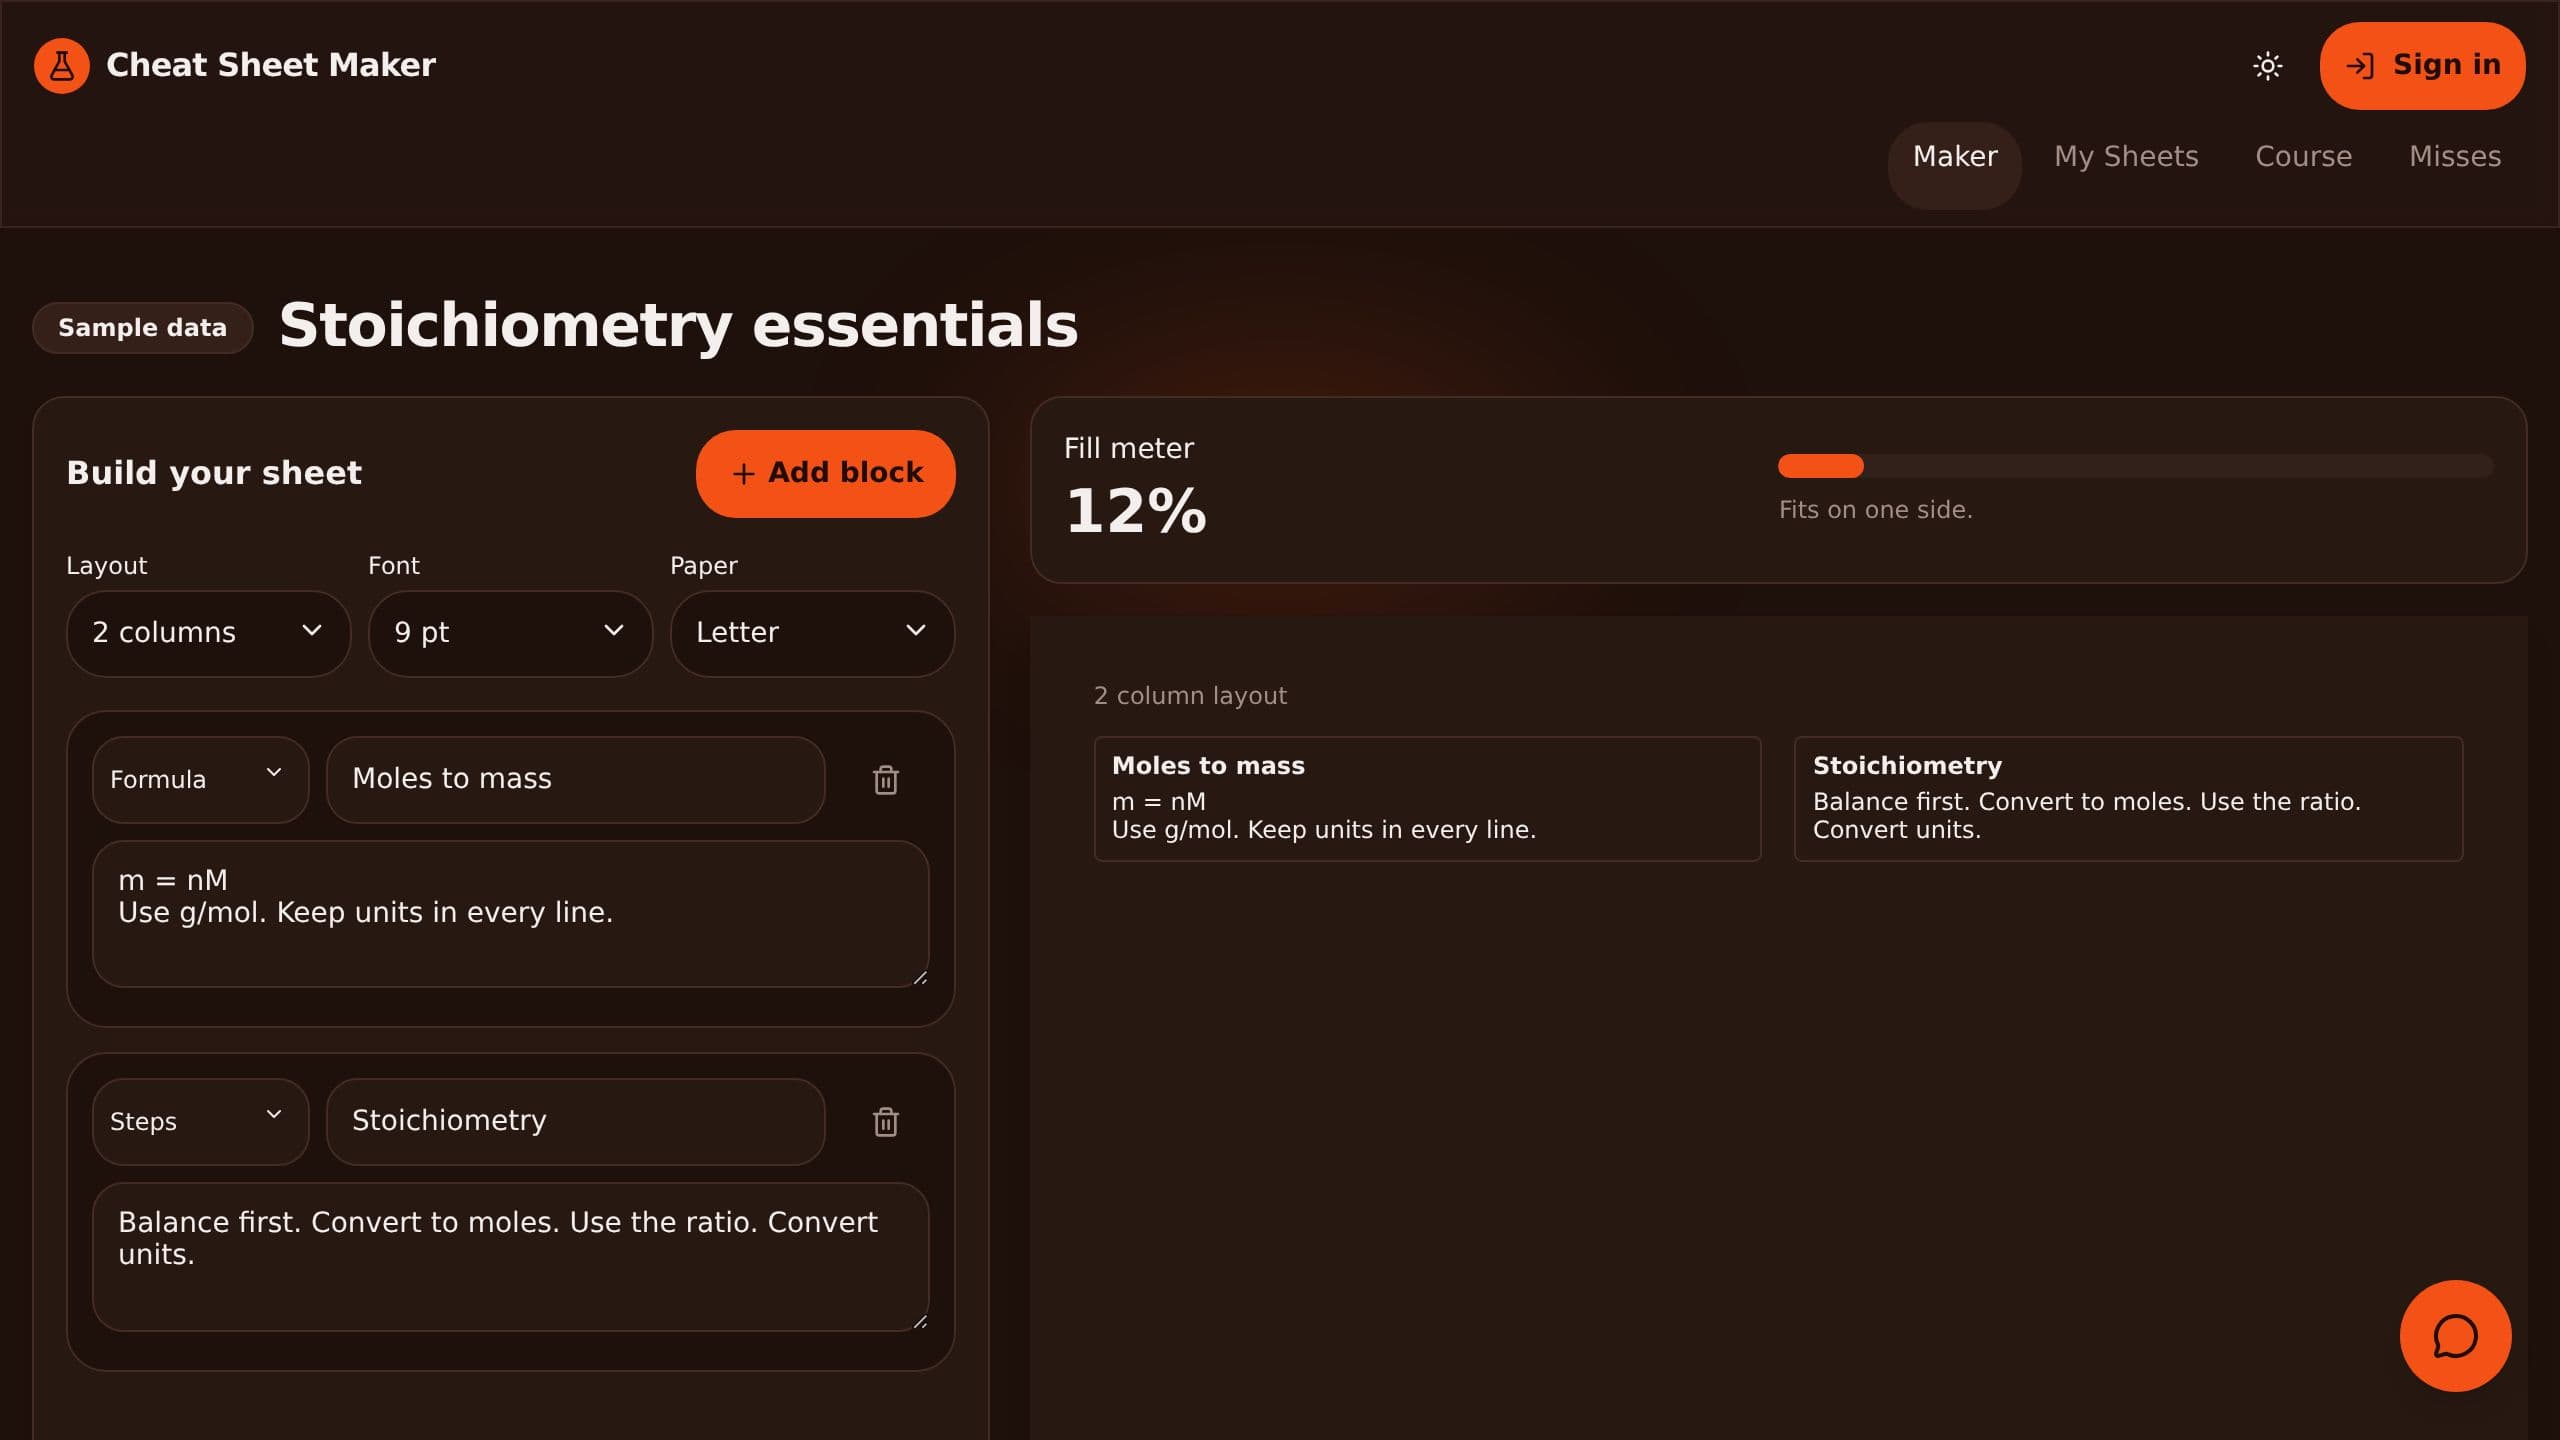Click the 2 column layout label

1190,696
